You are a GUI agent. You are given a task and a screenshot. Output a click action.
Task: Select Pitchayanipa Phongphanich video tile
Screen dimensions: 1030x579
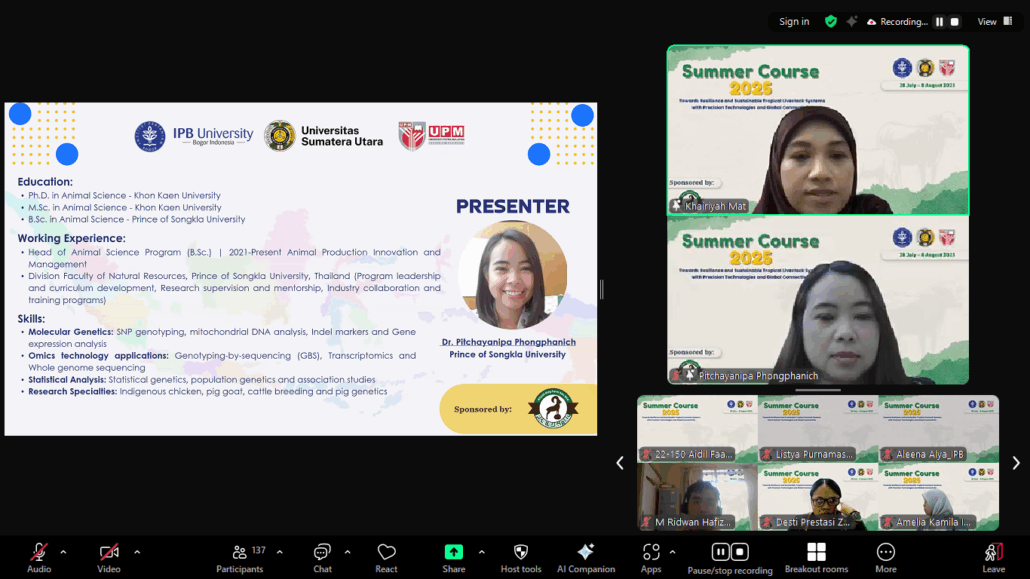pyautogui.click(x=818, y=300)
